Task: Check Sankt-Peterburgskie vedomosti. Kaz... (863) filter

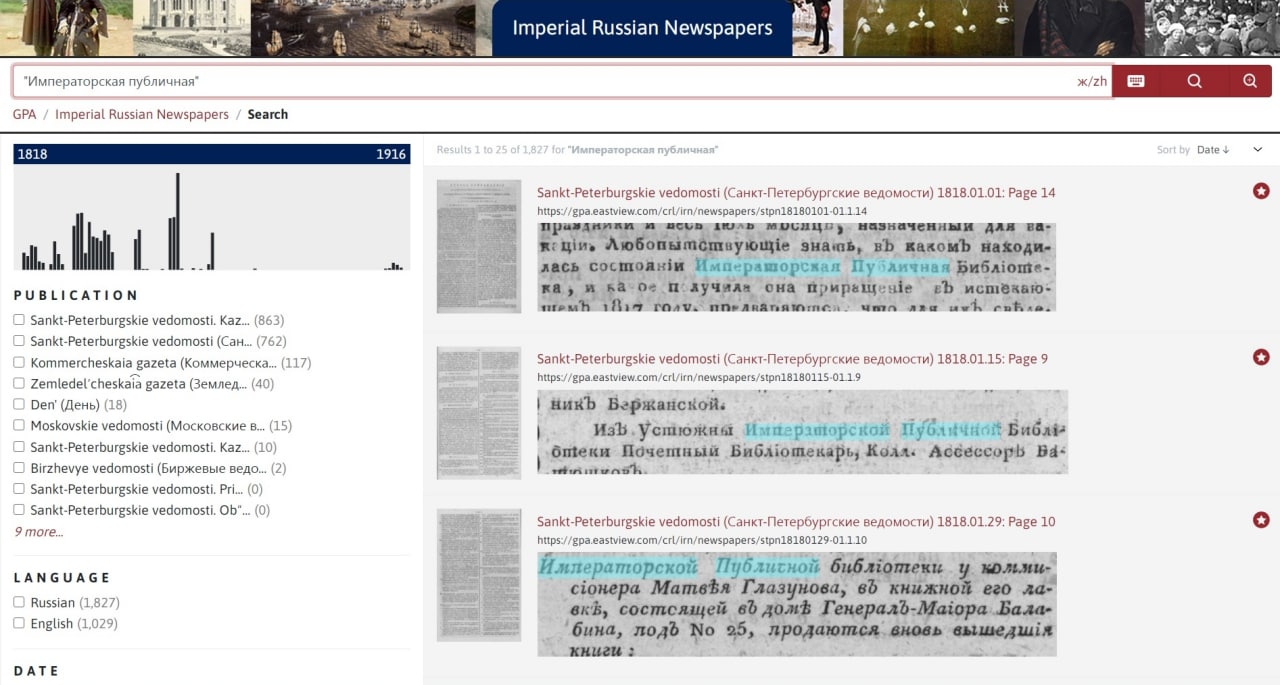Action: click(x=19, y=320)
